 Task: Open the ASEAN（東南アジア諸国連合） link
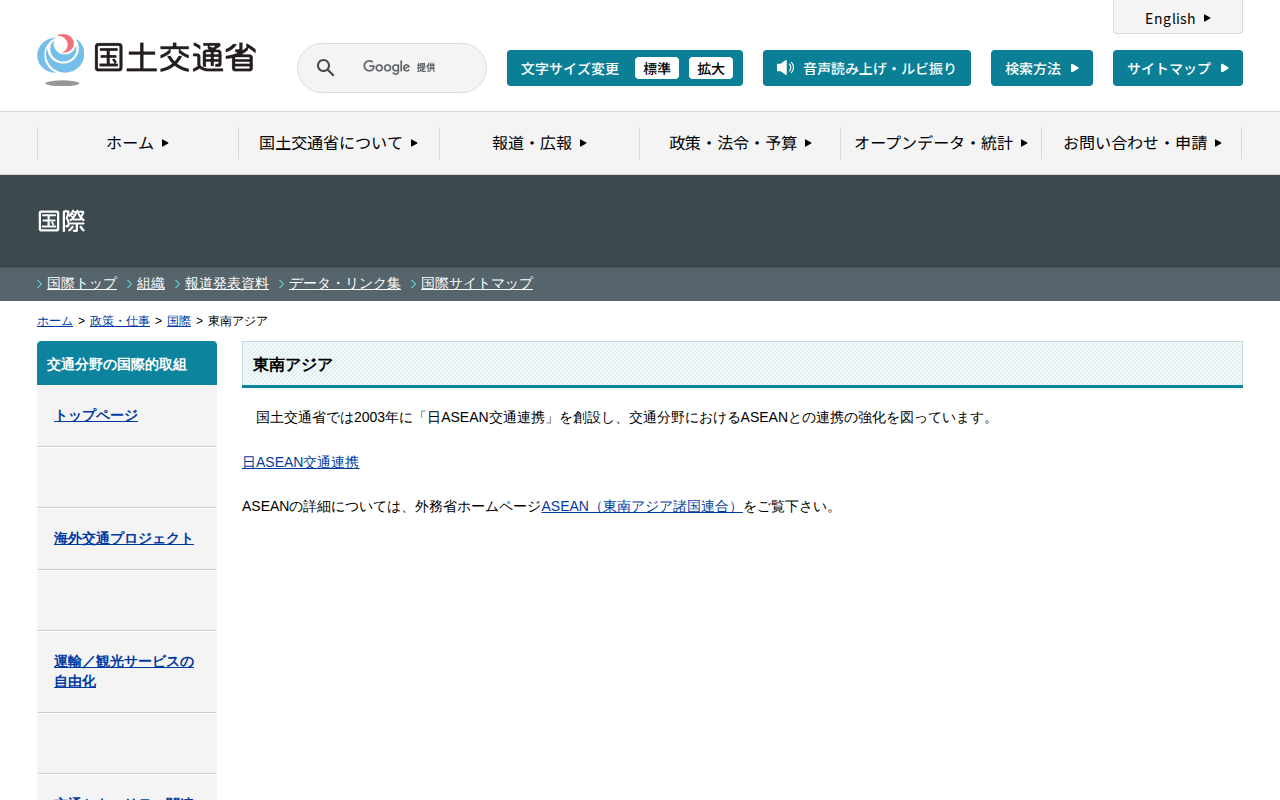pyautogui.click(x=641, y=506)
